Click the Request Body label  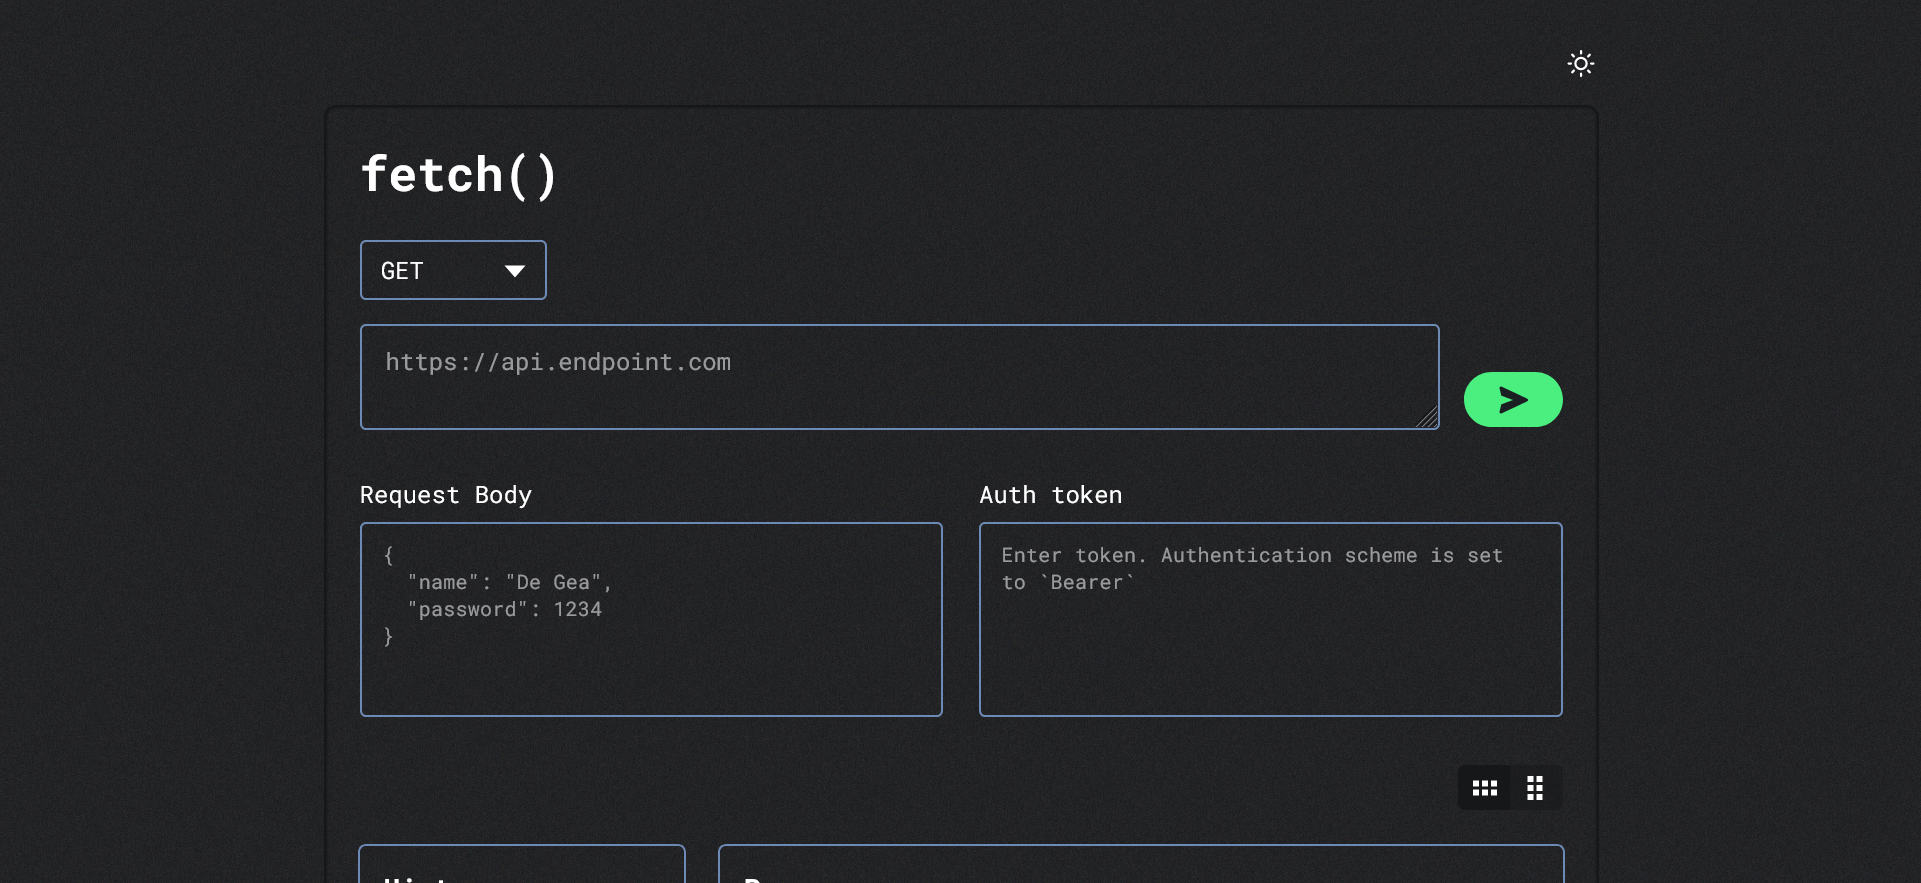[445, 495]
